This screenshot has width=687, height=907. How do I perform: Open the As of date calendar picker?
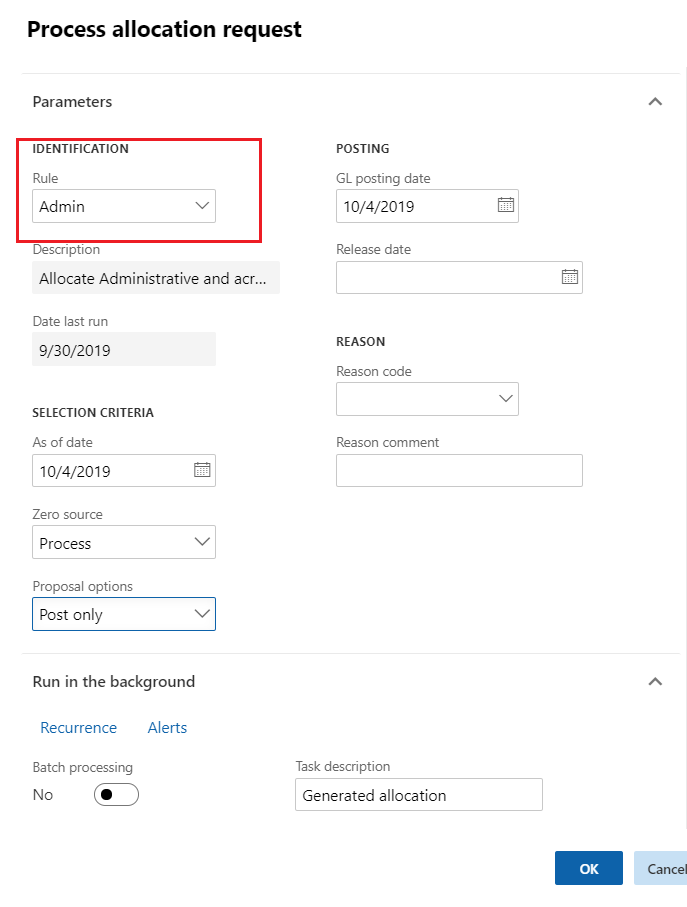pos(202,470)
